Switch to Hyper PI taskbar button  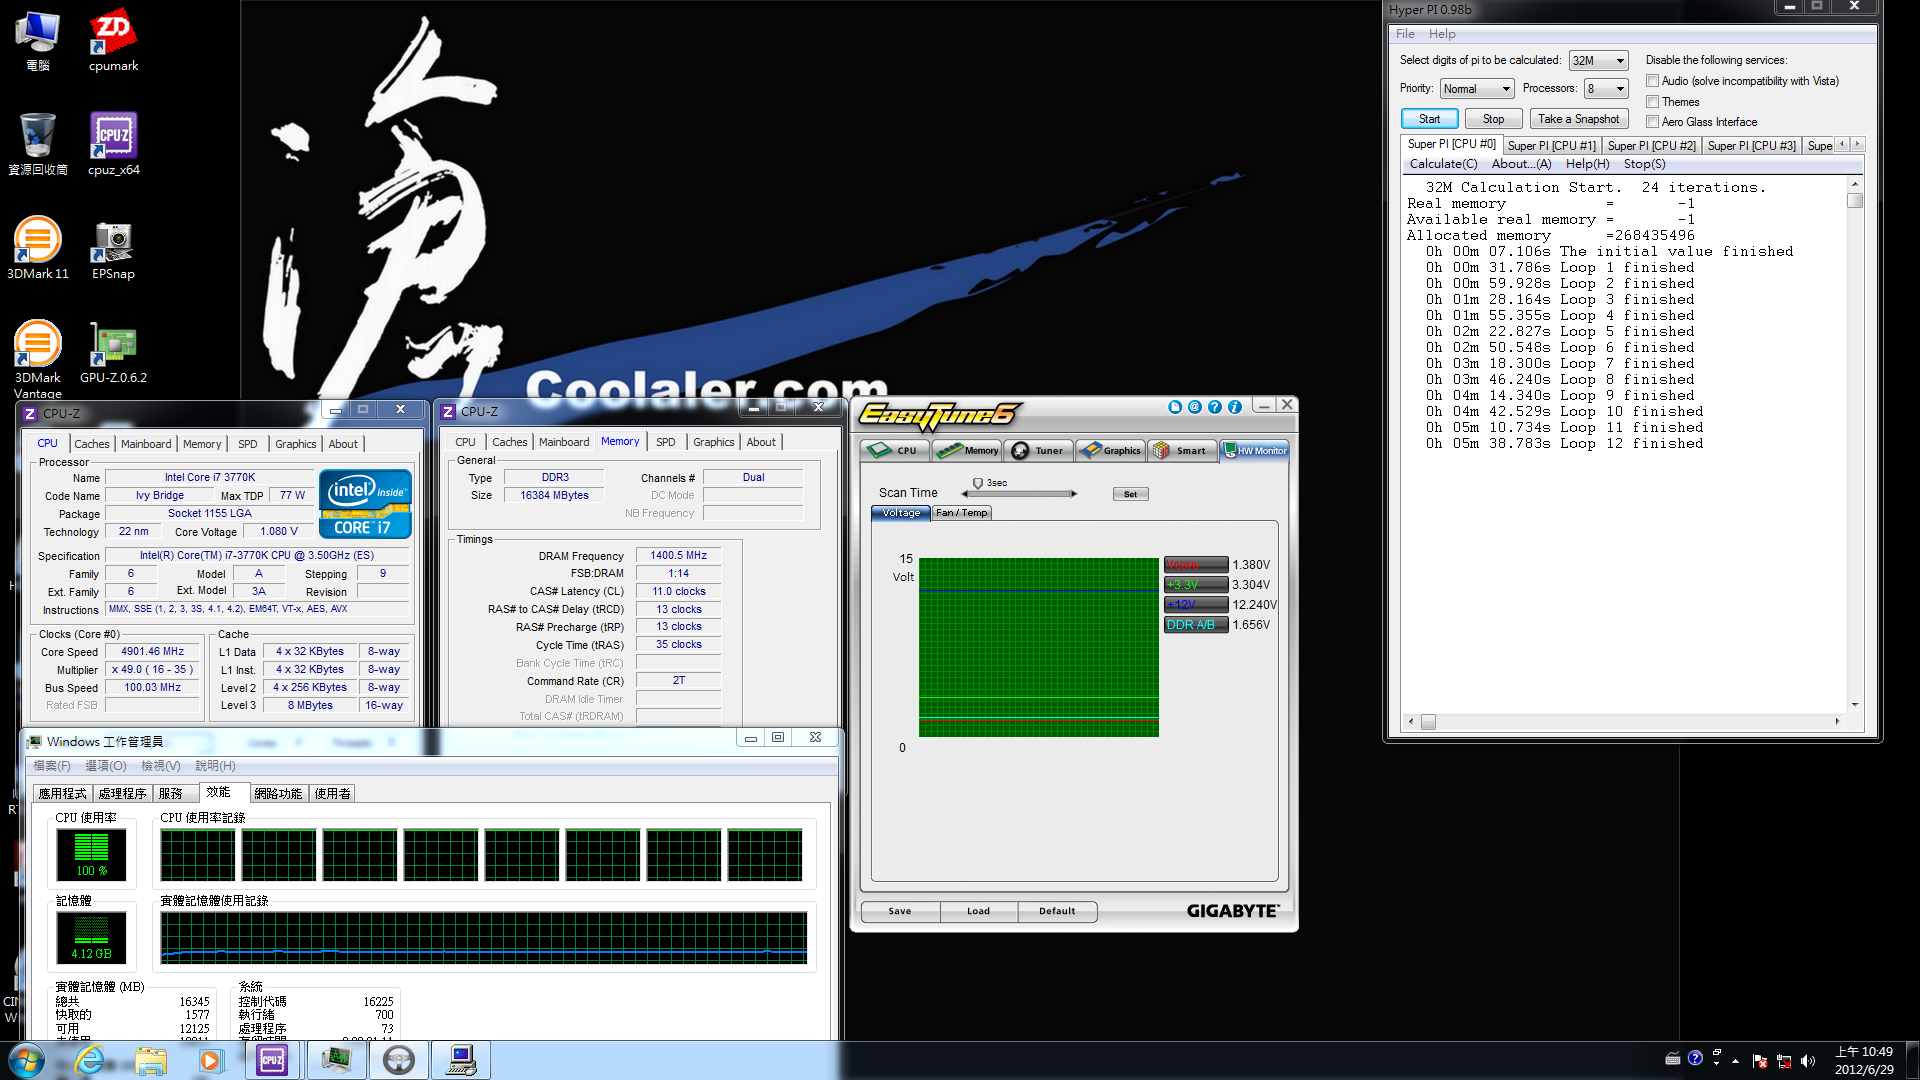point(461,1060)
